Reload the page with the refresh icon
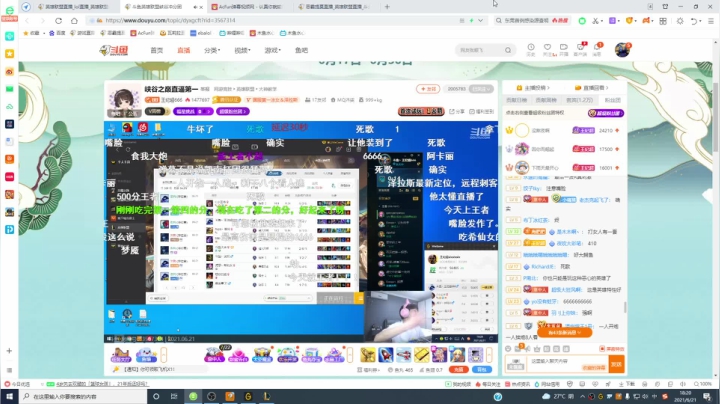720x404 pixels. [58, 21]
